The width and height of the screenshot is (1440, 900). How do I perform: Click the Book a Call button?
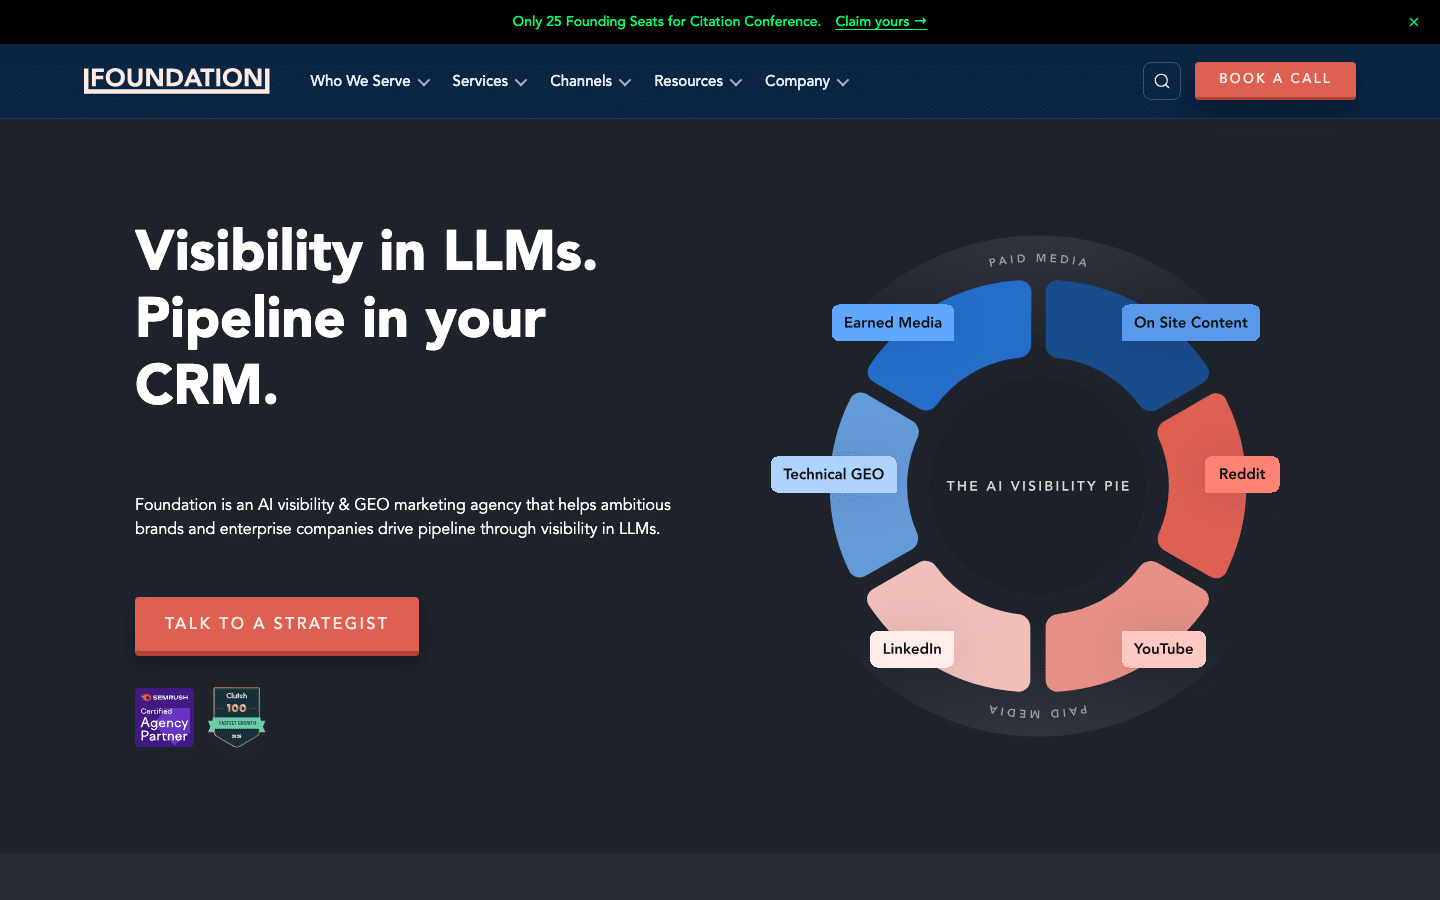pyautogui.click(x=1275, y=80)
